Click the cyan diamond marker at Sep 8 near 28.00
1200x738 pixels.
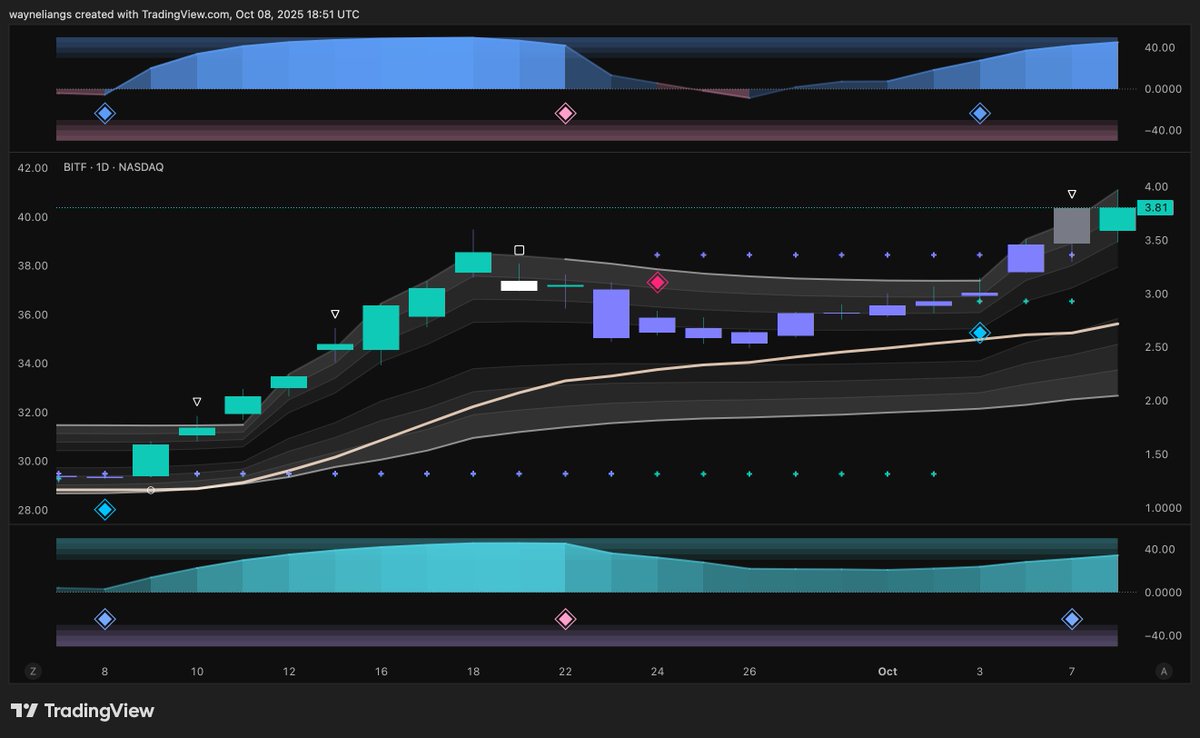click(x=105, y=510)
